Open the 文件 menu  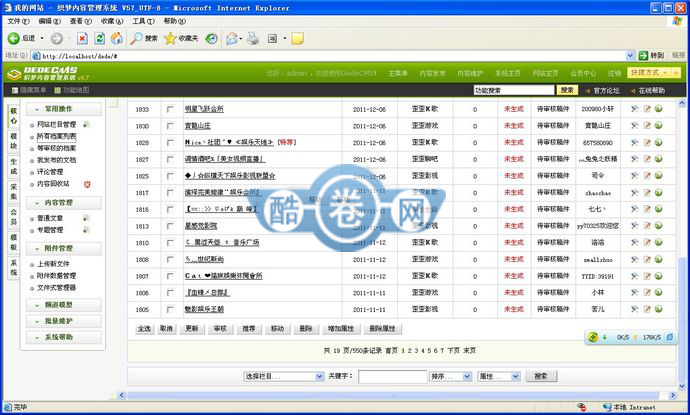[18, 21]
